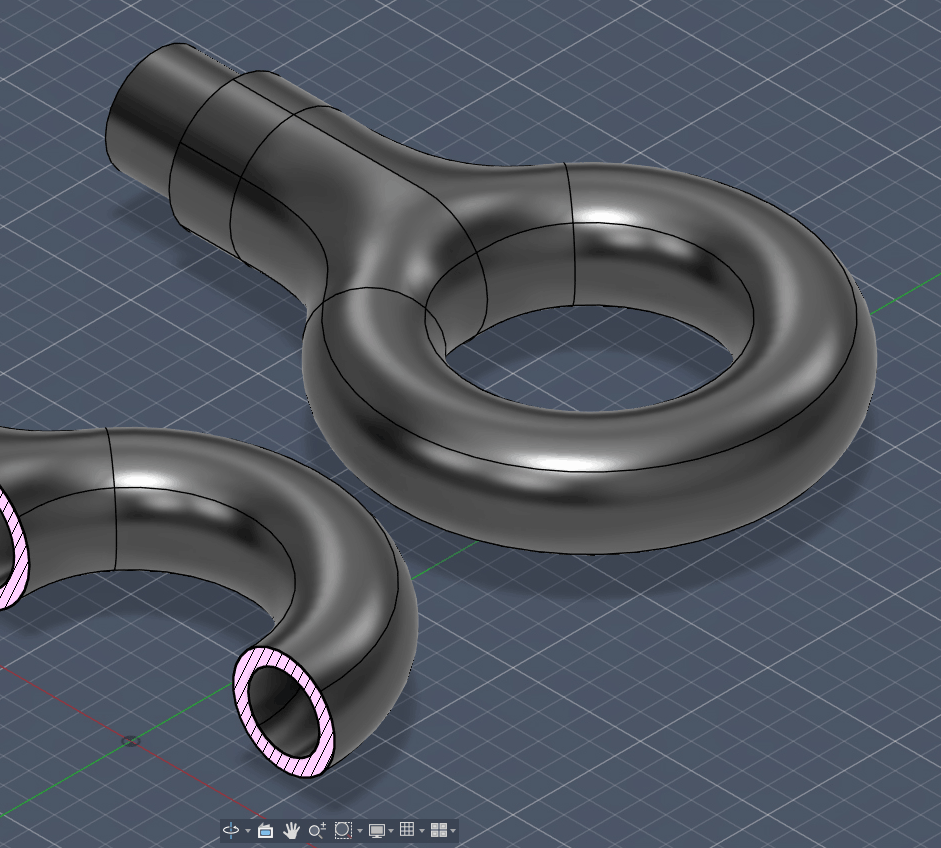Select the eye bolt's narrow cylindrical shank end
The image size is (941, 848).
[x=145, y=110]
